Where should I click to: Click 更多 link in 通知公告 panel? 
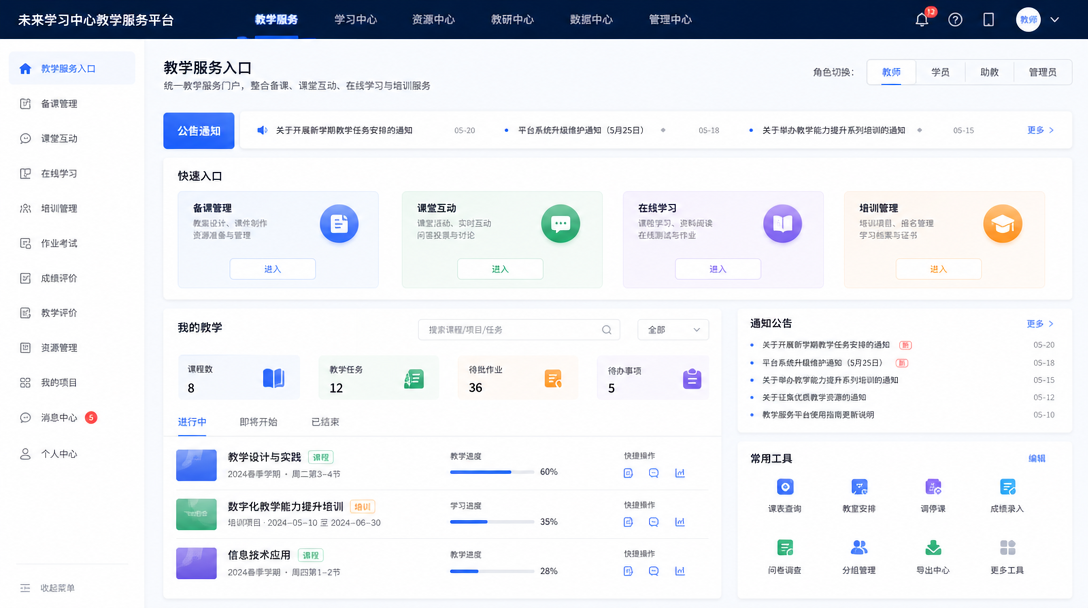click(1040, 323)
